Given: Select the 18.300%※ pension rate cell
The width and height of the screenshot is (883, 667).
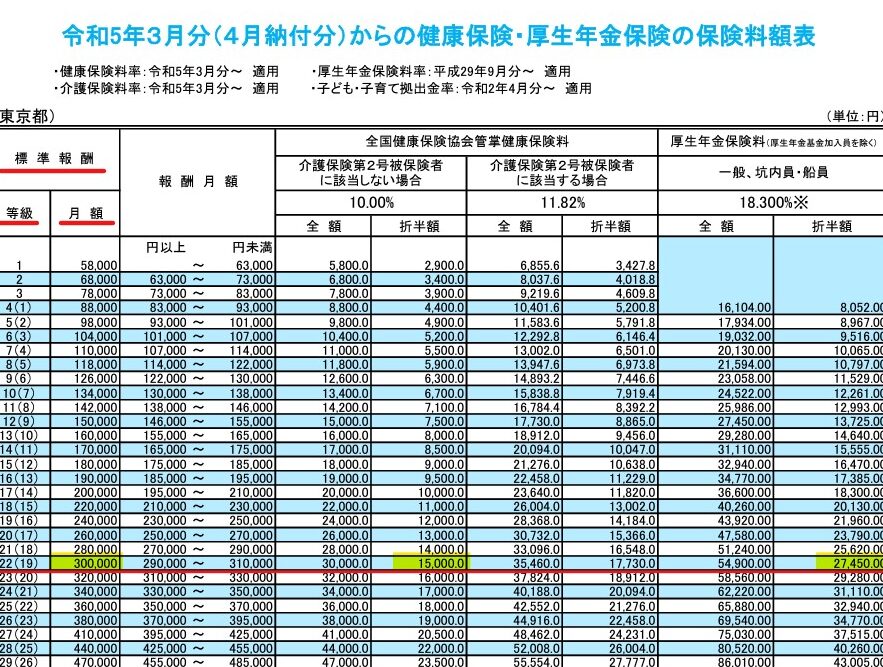Looking at the screenshot, I should click(x=770, y=203).
